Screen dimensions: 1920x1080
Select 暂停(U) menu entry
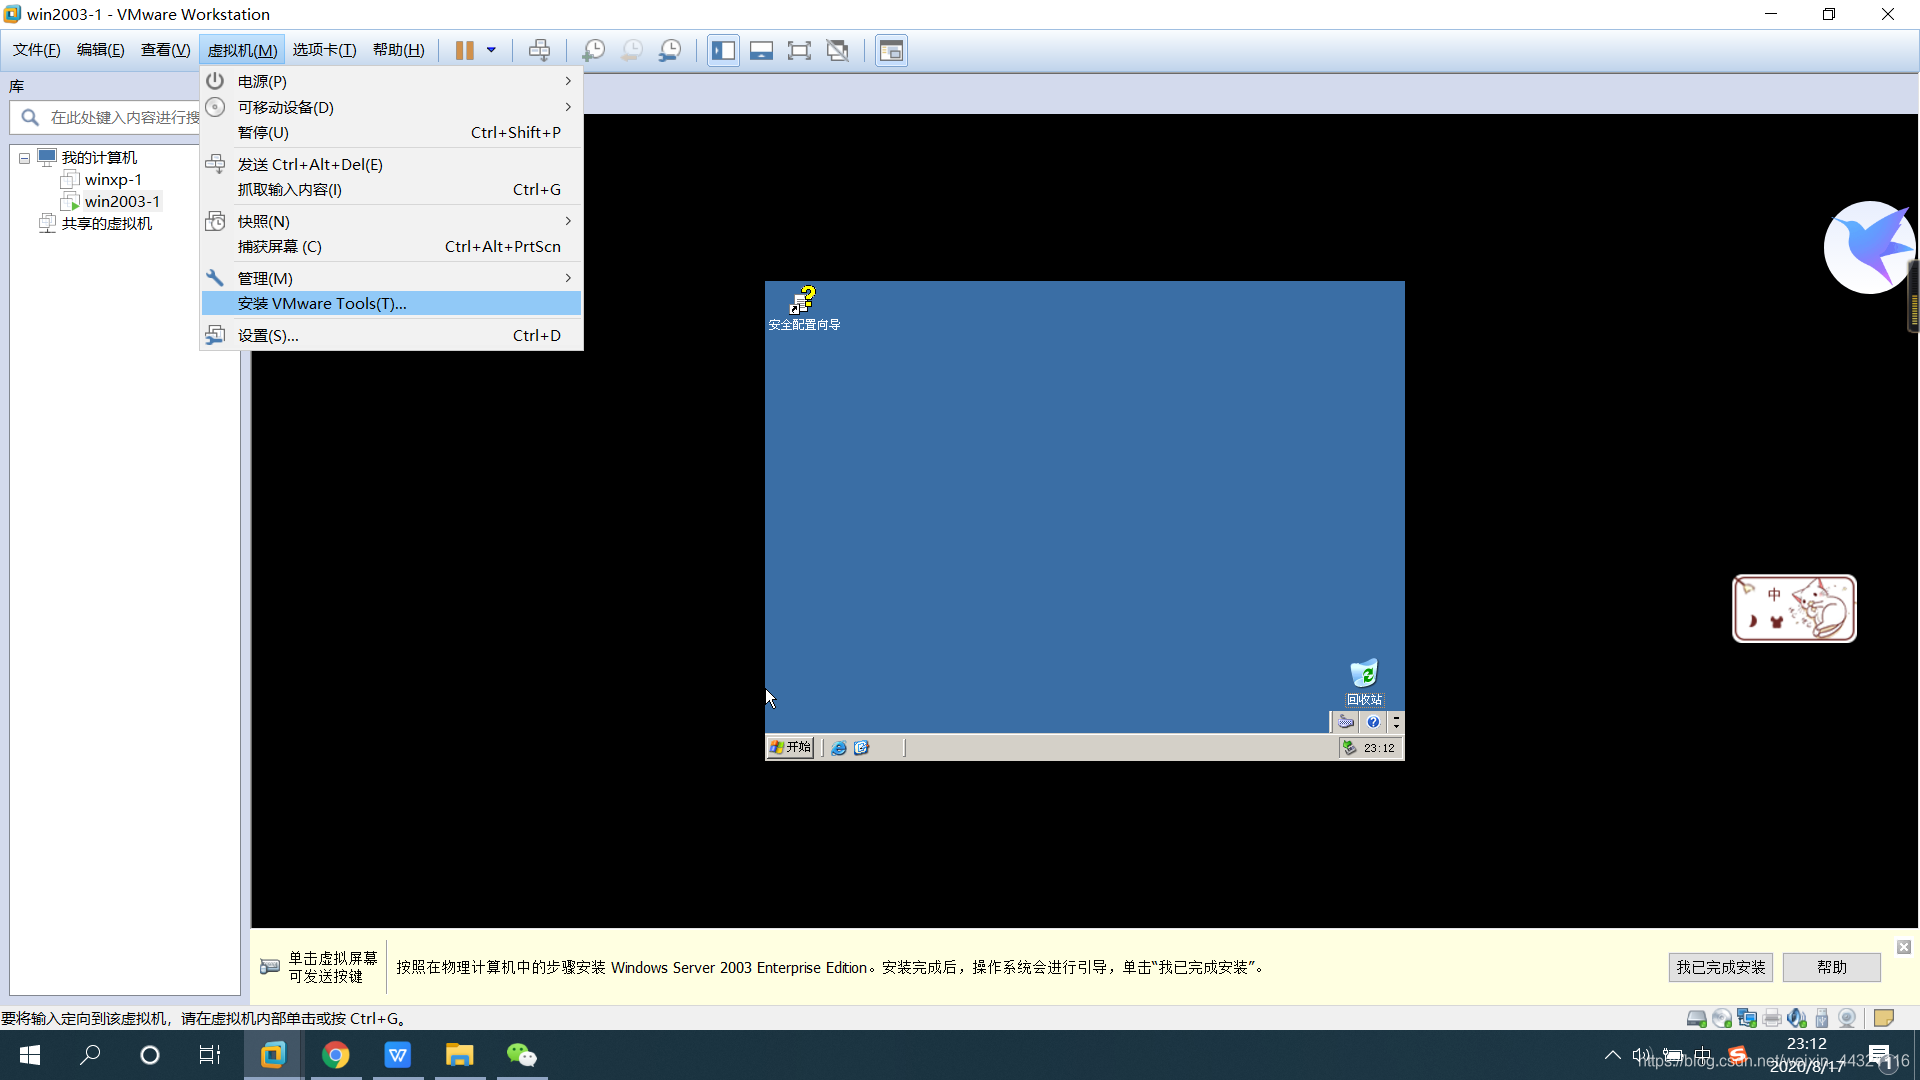[x=391, y=132]
